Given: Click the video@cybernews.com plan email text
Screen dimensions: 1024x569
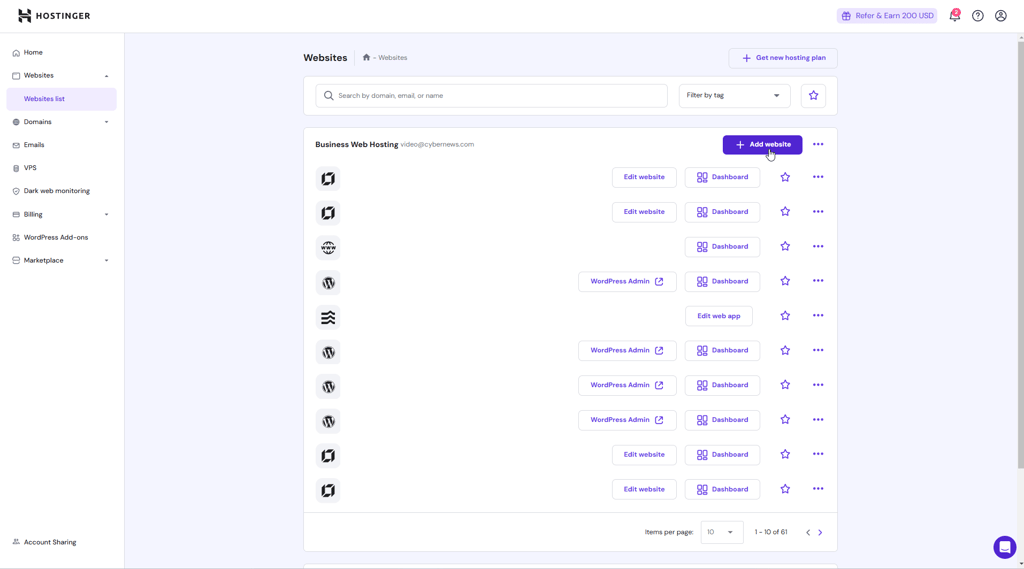Looking at the screenshot, I should (x=437, y=144).
